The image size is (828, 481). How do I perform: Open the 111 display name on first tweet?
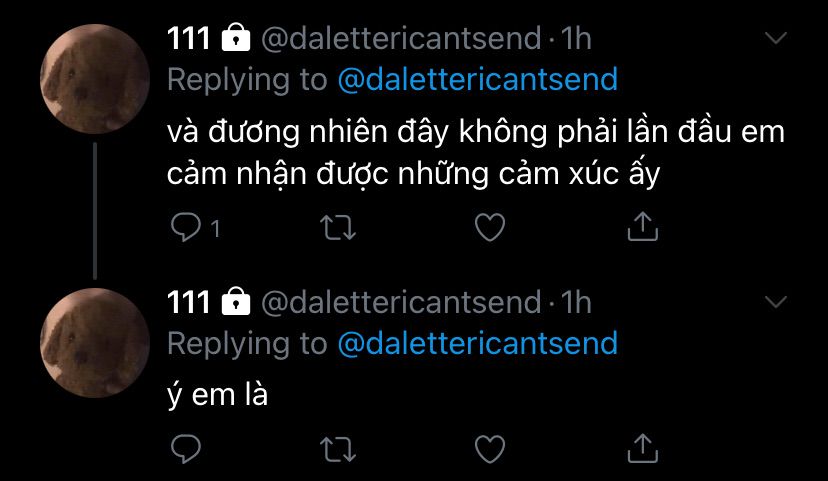189,39
